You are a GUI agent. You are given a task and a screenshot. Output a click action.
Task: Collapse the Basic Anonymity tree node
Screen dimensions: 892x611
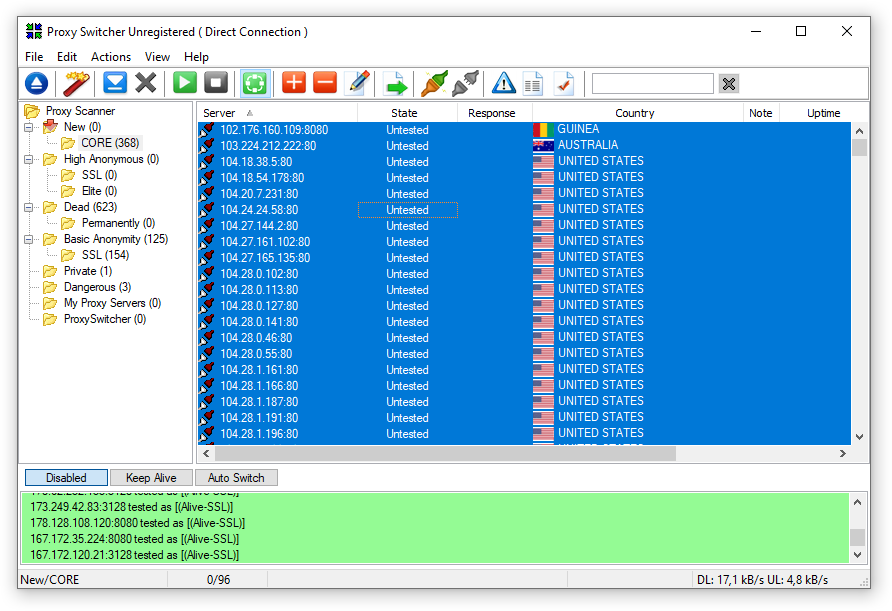[x=31, y=239]
